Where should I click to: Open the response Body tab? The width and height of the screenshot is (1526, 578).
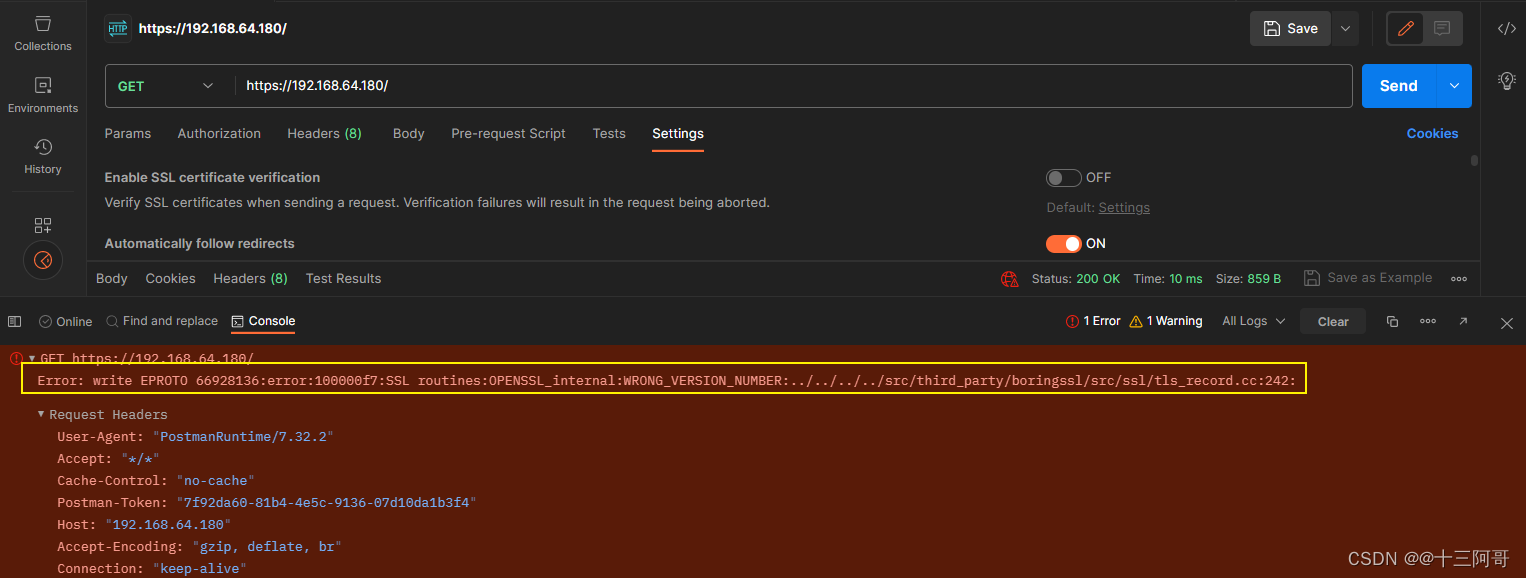pos(112,279)
